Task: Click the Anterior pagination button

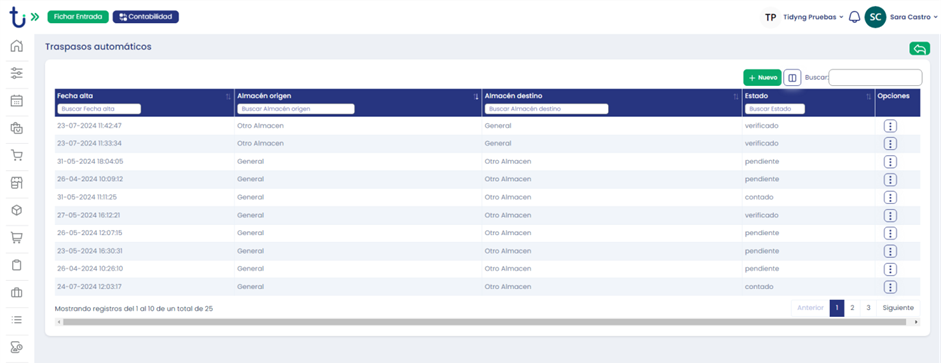Action: 810,308
